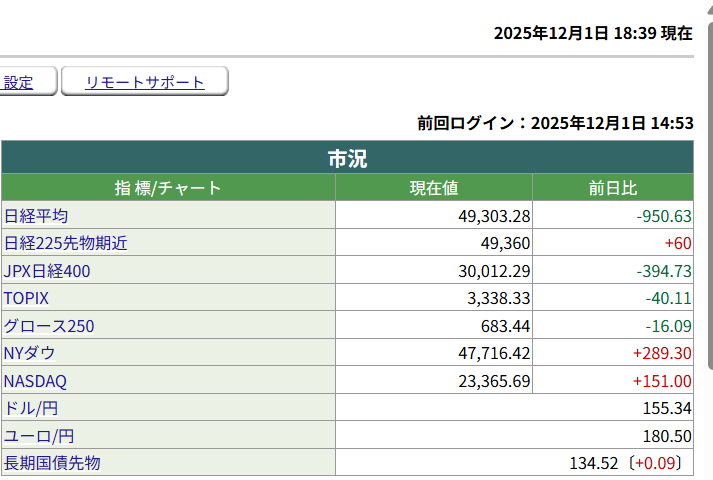Click the TOPIX link
Screen dimensions: 713x480
click(26, 298)
